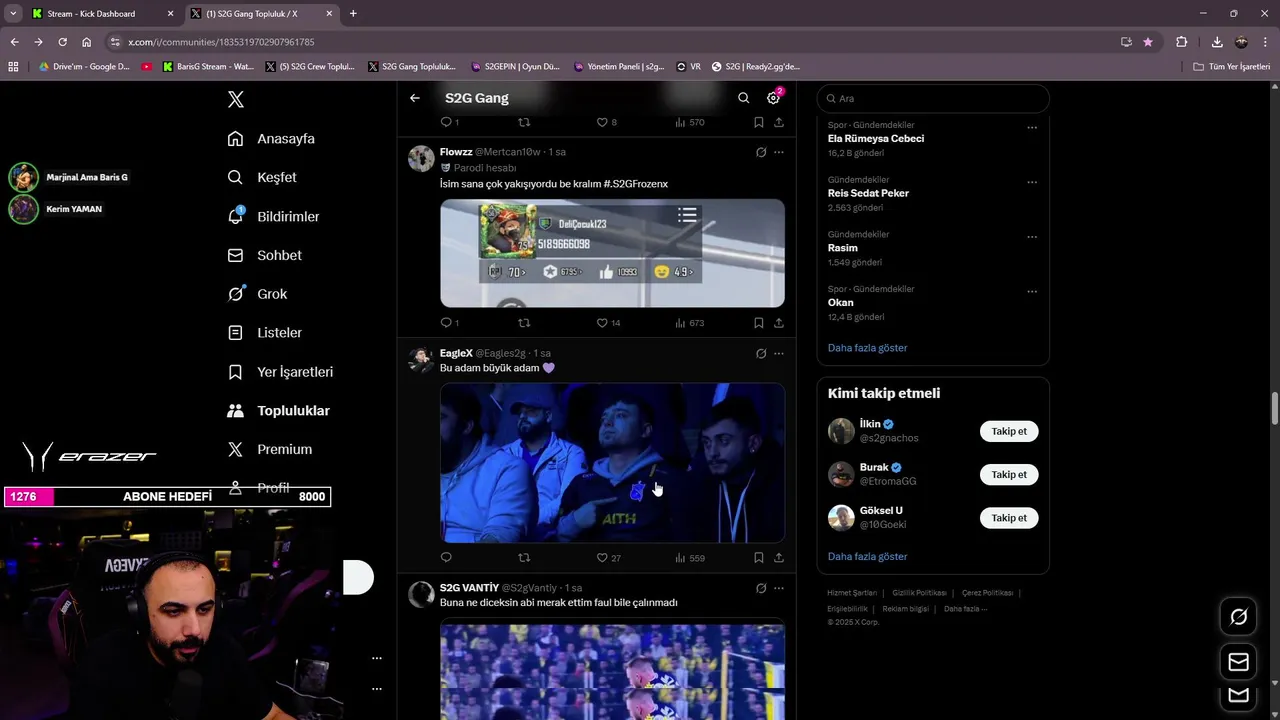Open Gizlilik Politikası footer link
The height and width of the screenshot is (720, 1280).
point(919,593)
